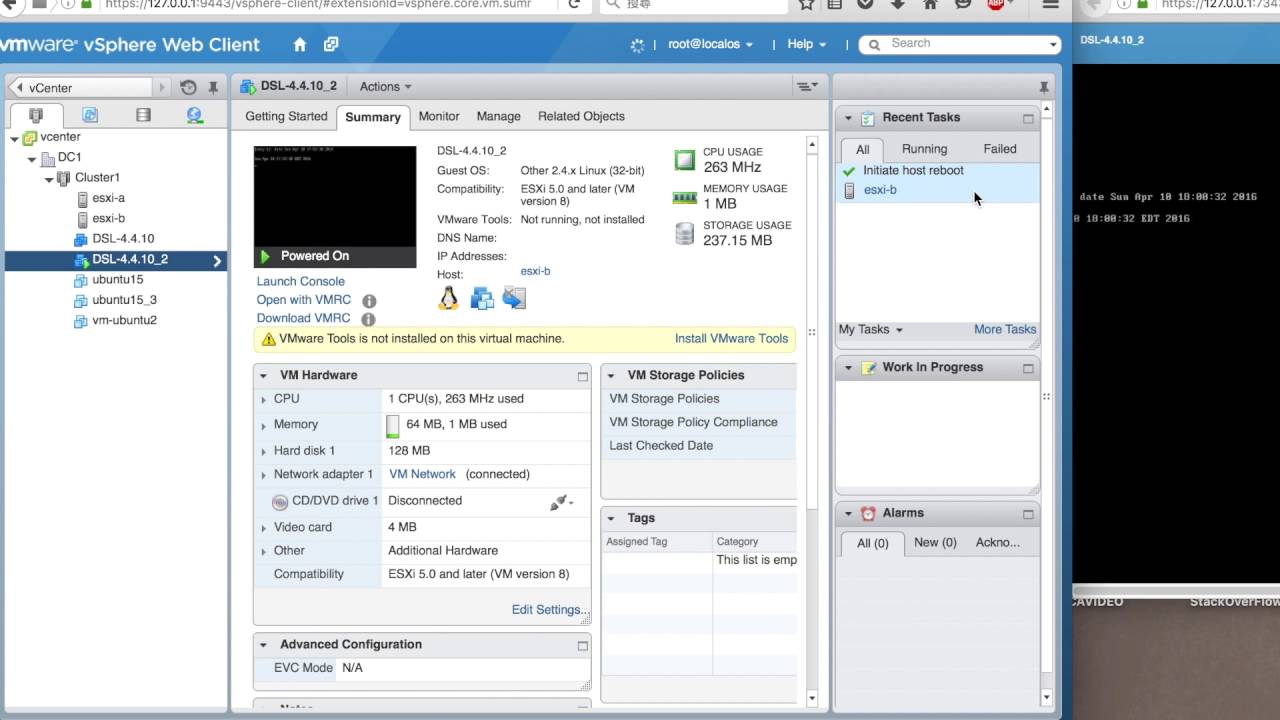The height and width of the screenshot is (720, 1280).
Task: Click Download VMRC link
Action: 303,318
